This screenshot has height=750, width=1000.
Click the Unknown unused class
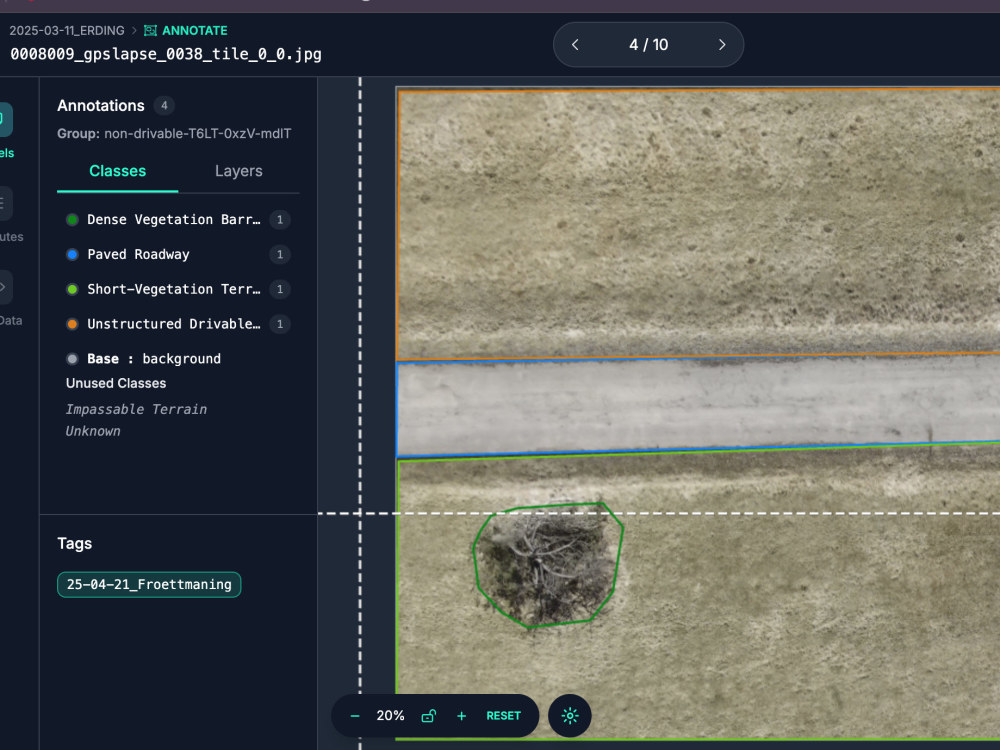pyautogui.click(x=92, y=431)
